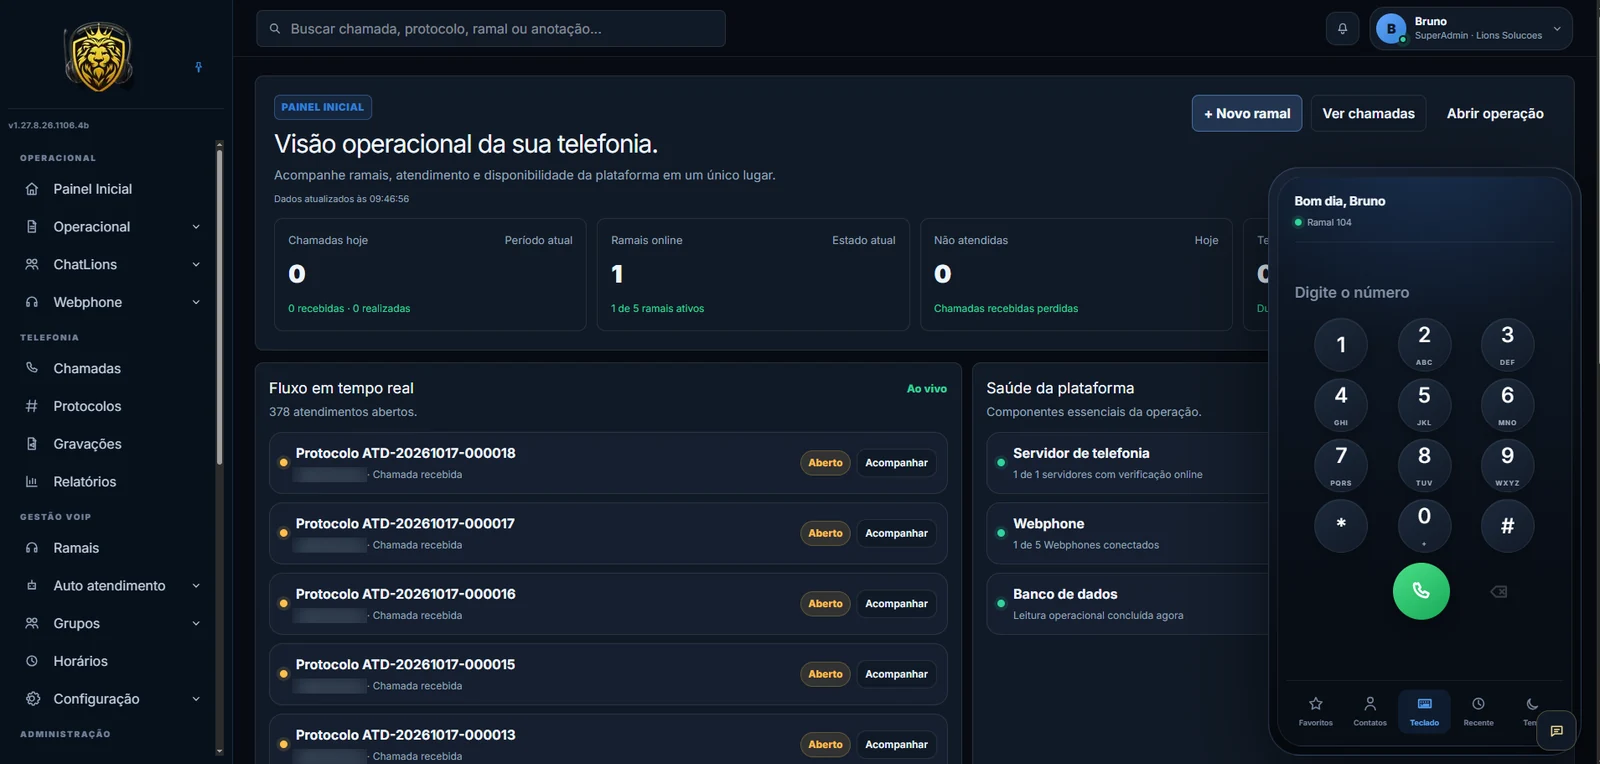Click the Ver chamadas button
The width and height of the screenshot is (1600, 764).
1368,114
